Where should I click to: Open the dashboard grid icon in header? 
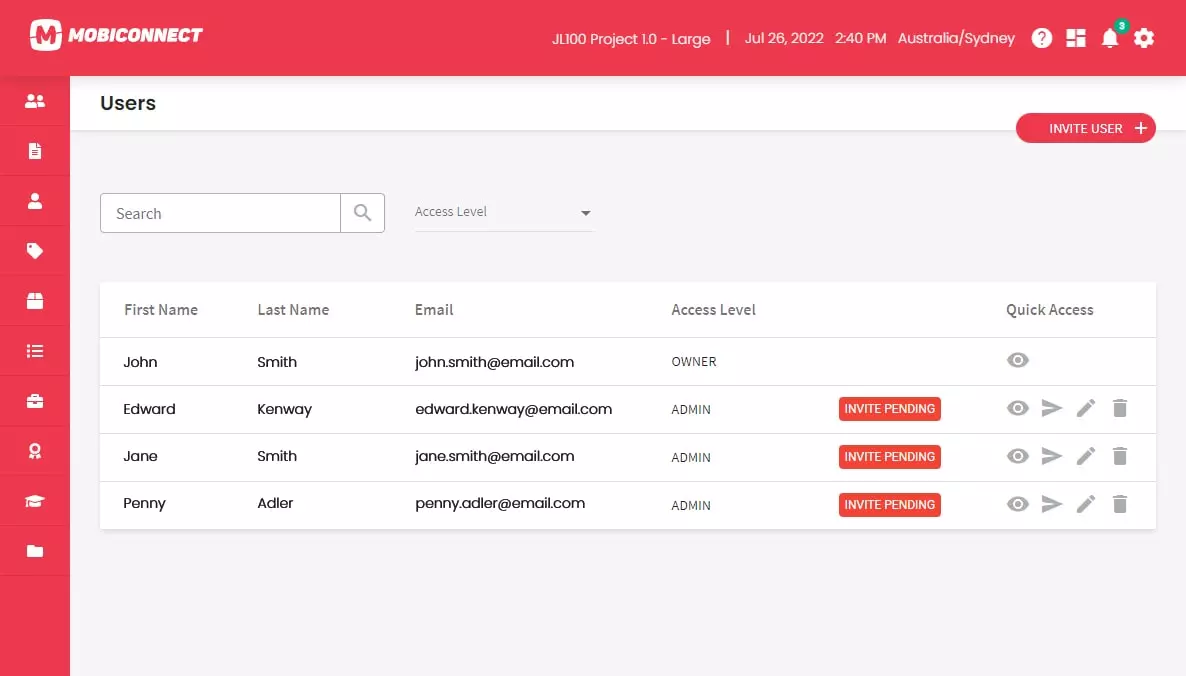pyautogui.click(x=1076, y=38)
